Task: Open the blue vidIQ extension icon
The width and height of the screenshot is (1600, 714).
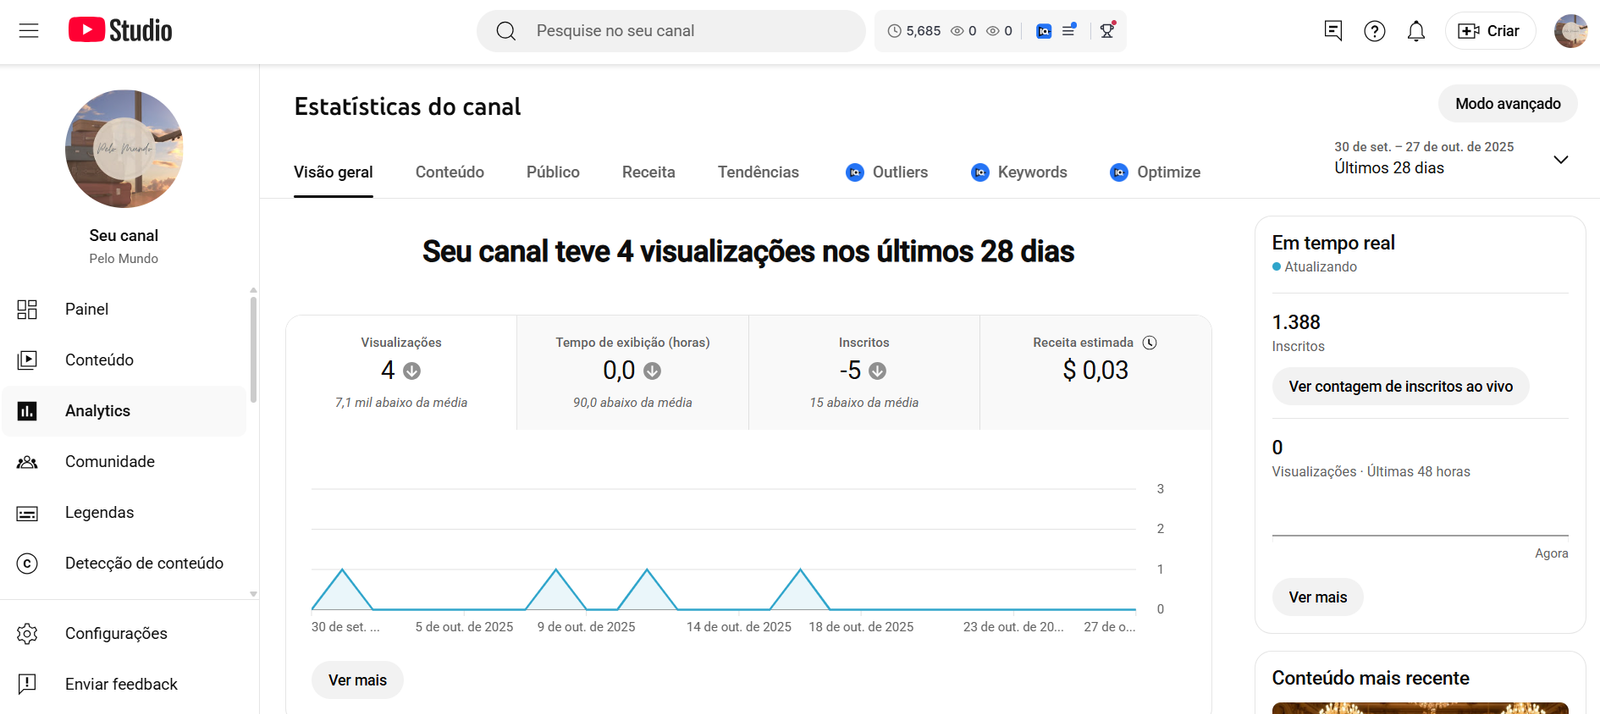Action: (1044, 31)
